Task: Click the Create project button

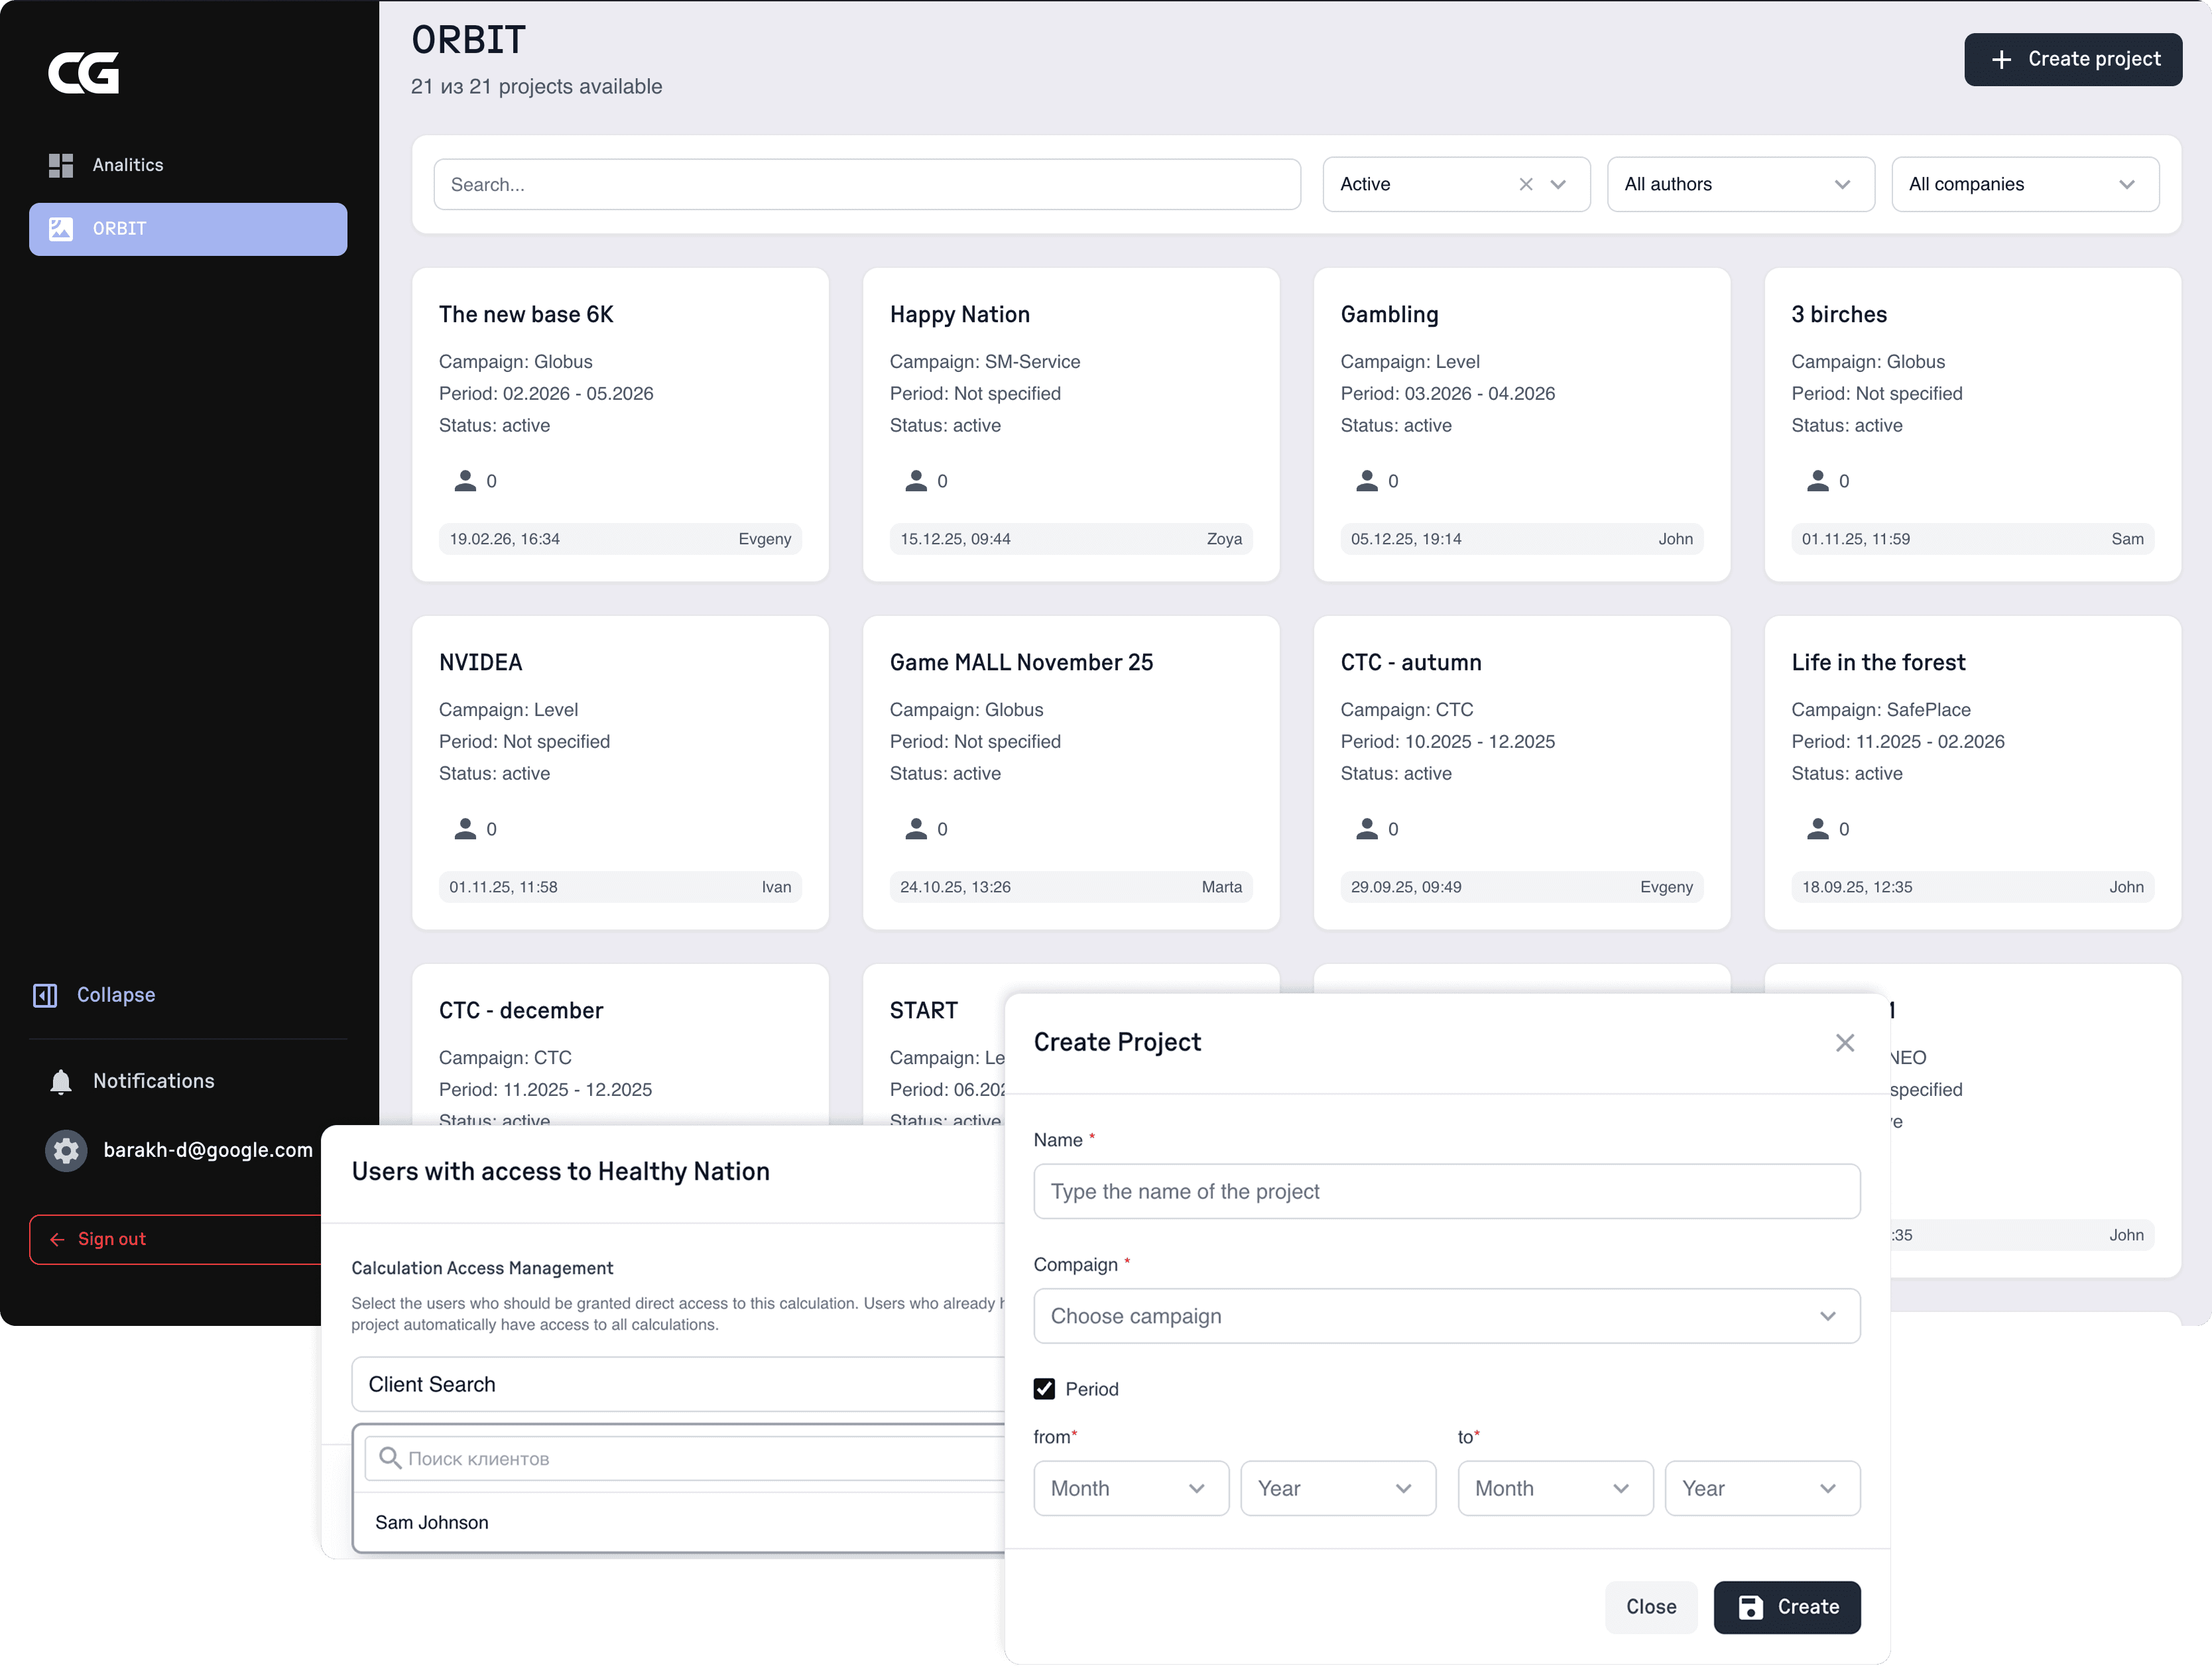Action: tap(2072, 60)
